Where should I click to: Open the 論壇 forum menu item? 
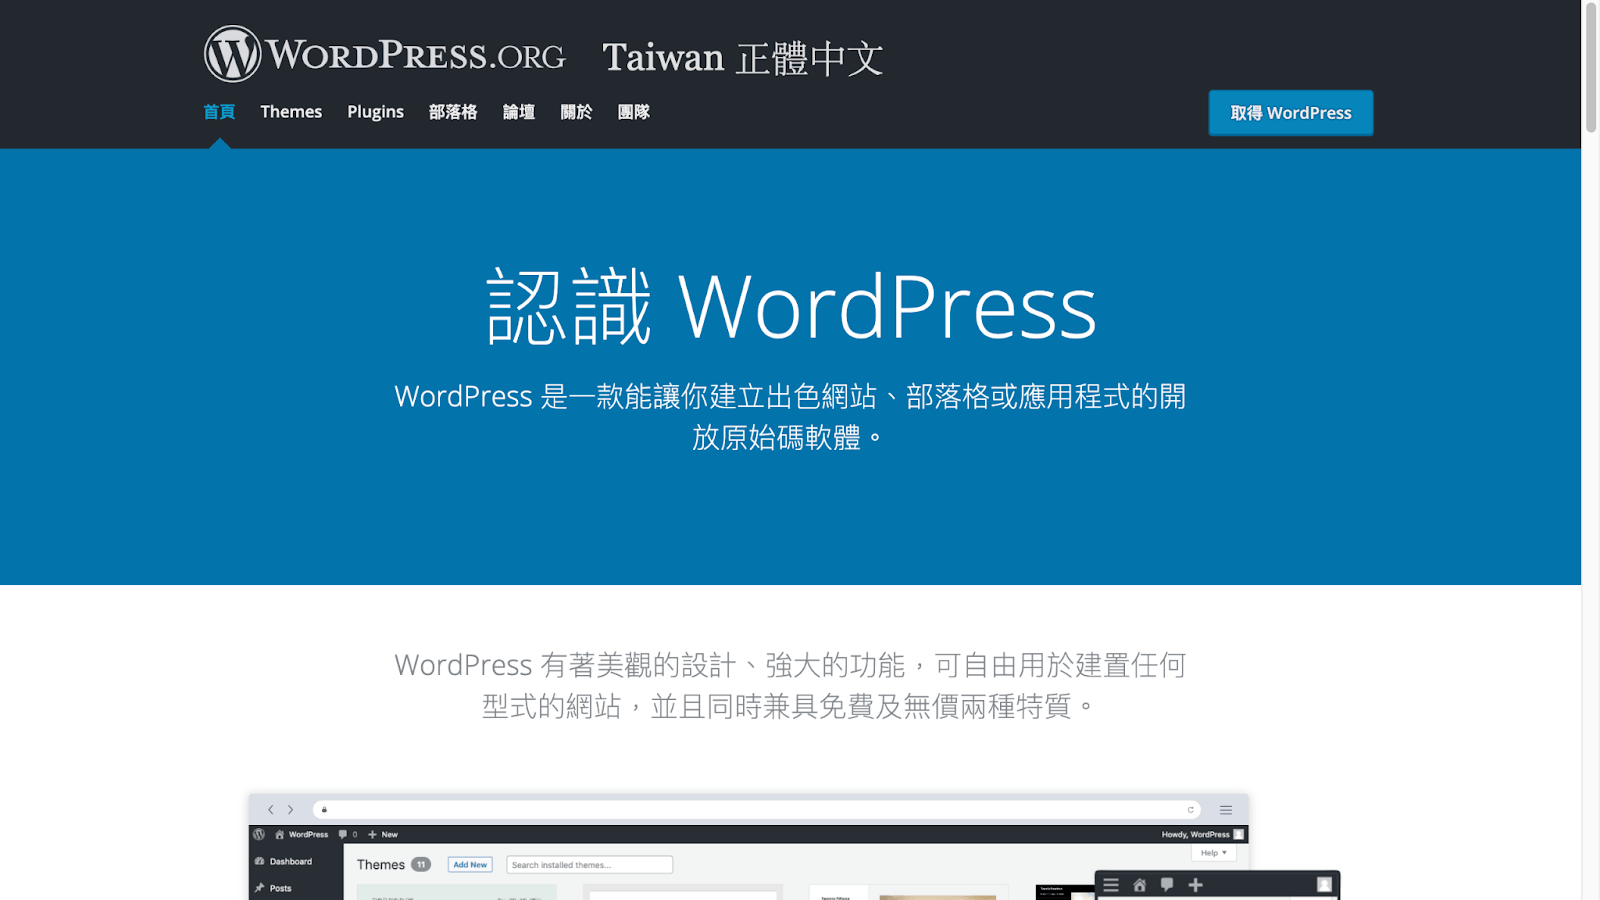tap(519, 112)
